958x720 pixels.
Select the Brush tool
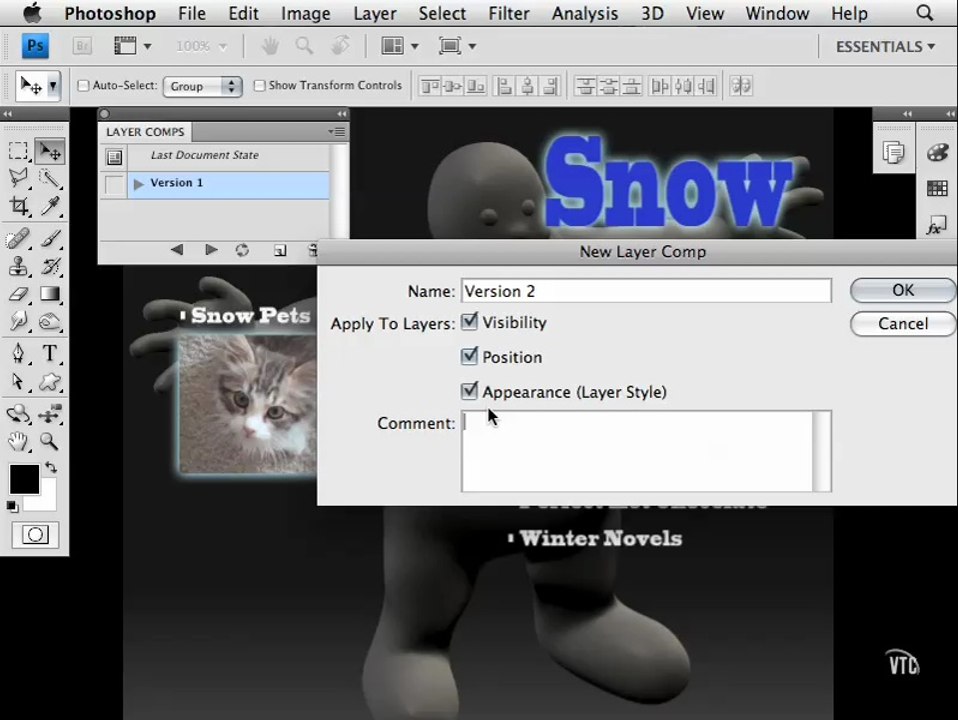(x=50, y=238)
